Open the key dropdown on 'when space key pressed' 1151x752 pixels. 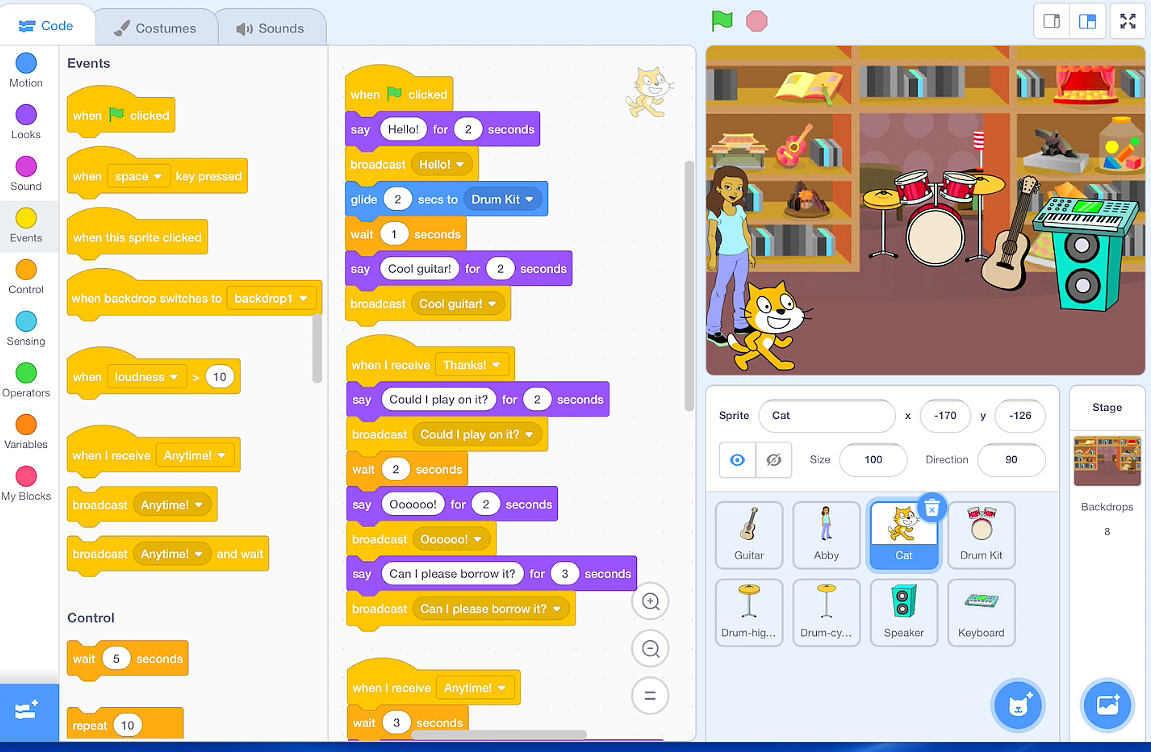pyautogui.click(x=138, y=176)
